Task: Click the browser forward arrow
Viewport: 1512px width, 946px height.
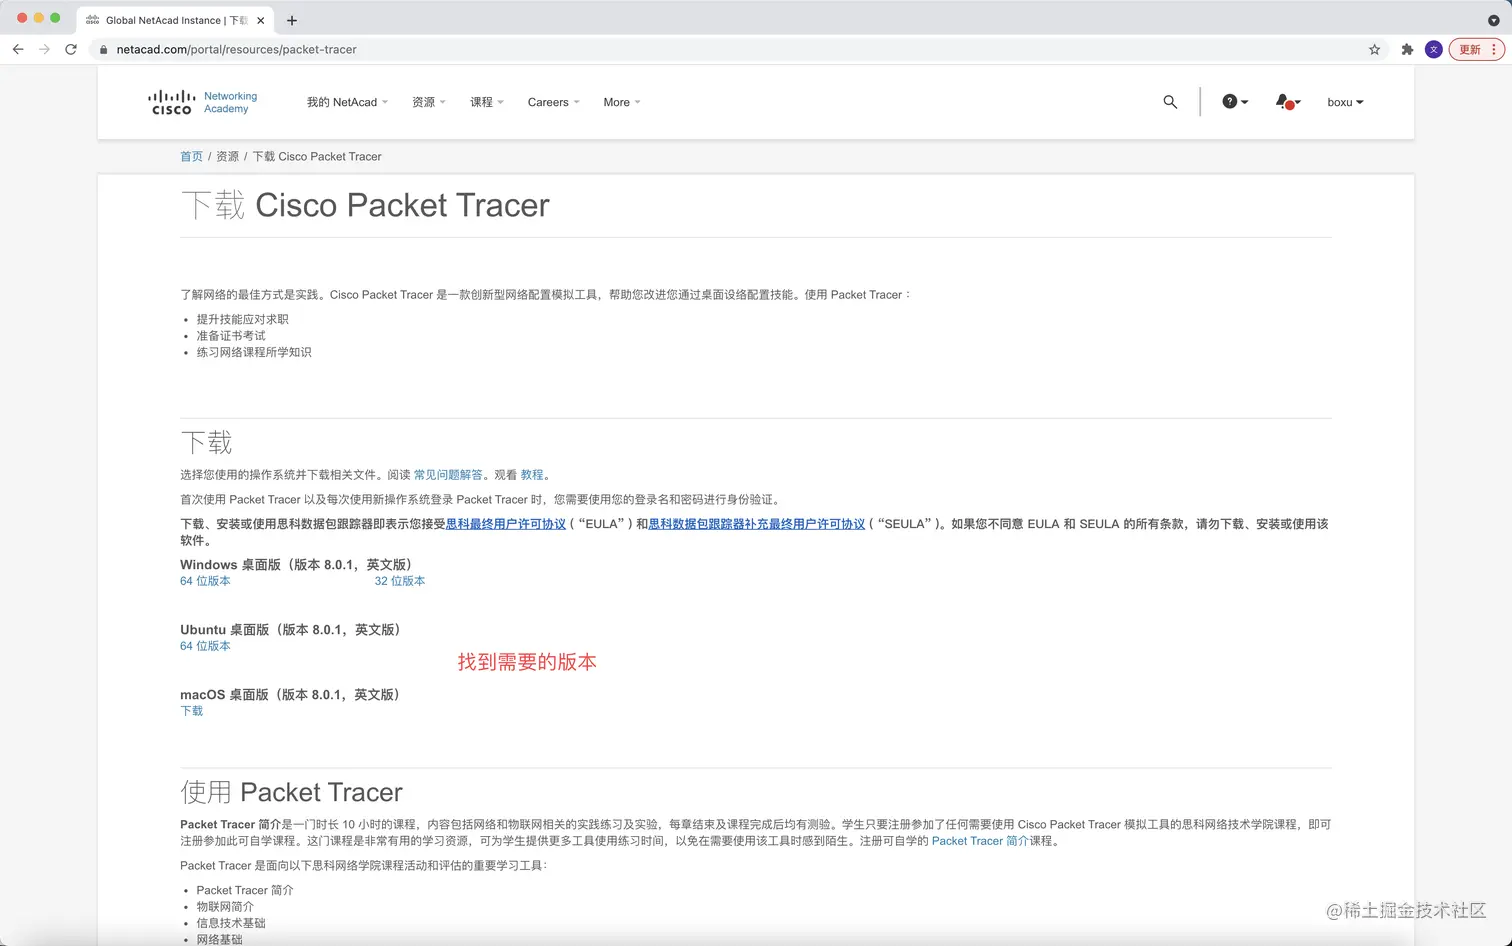Action: coord(44,49)
